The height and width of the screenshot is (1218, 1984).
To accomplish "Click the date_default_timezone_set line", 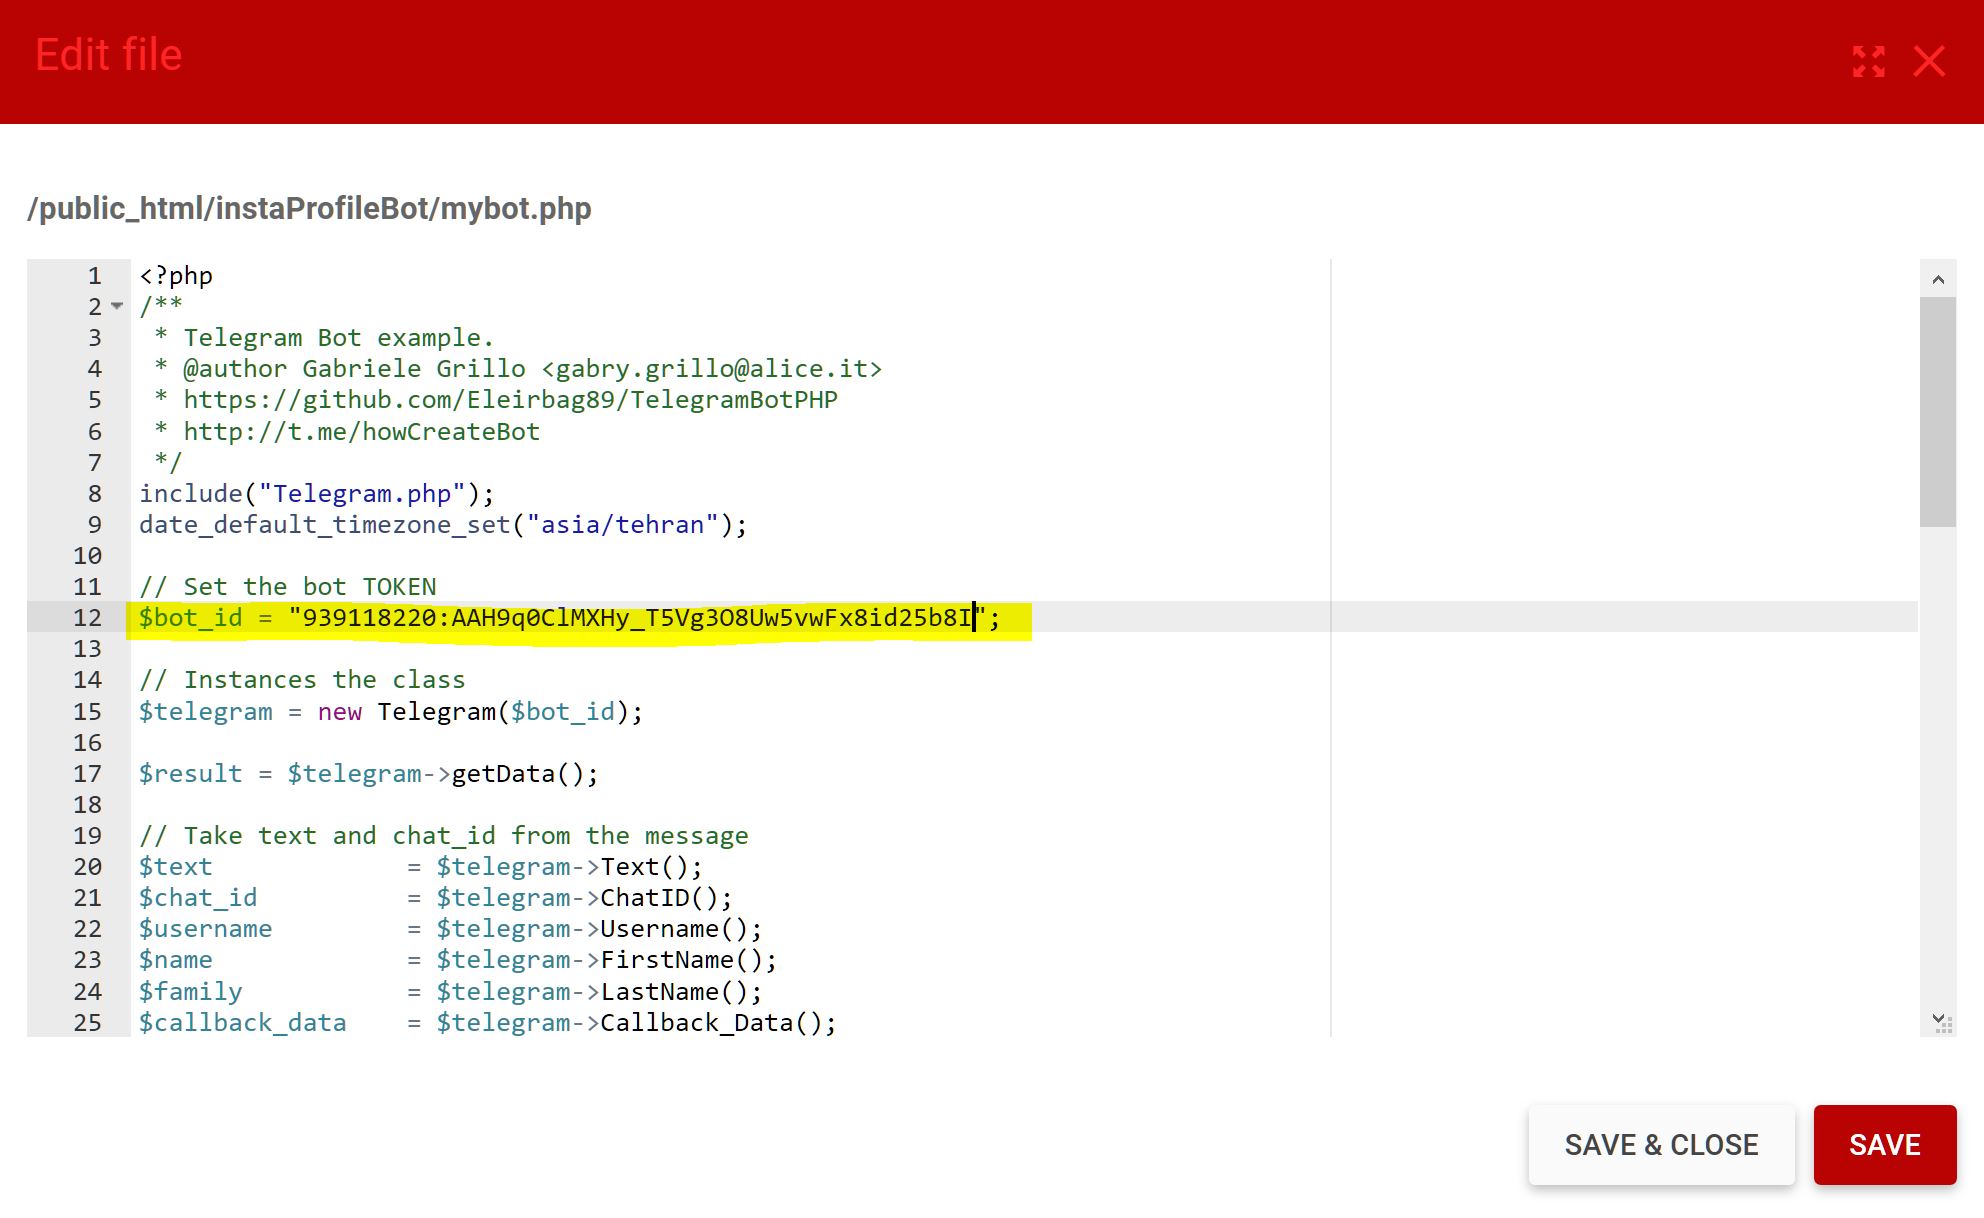I will [x=443, y=525].
